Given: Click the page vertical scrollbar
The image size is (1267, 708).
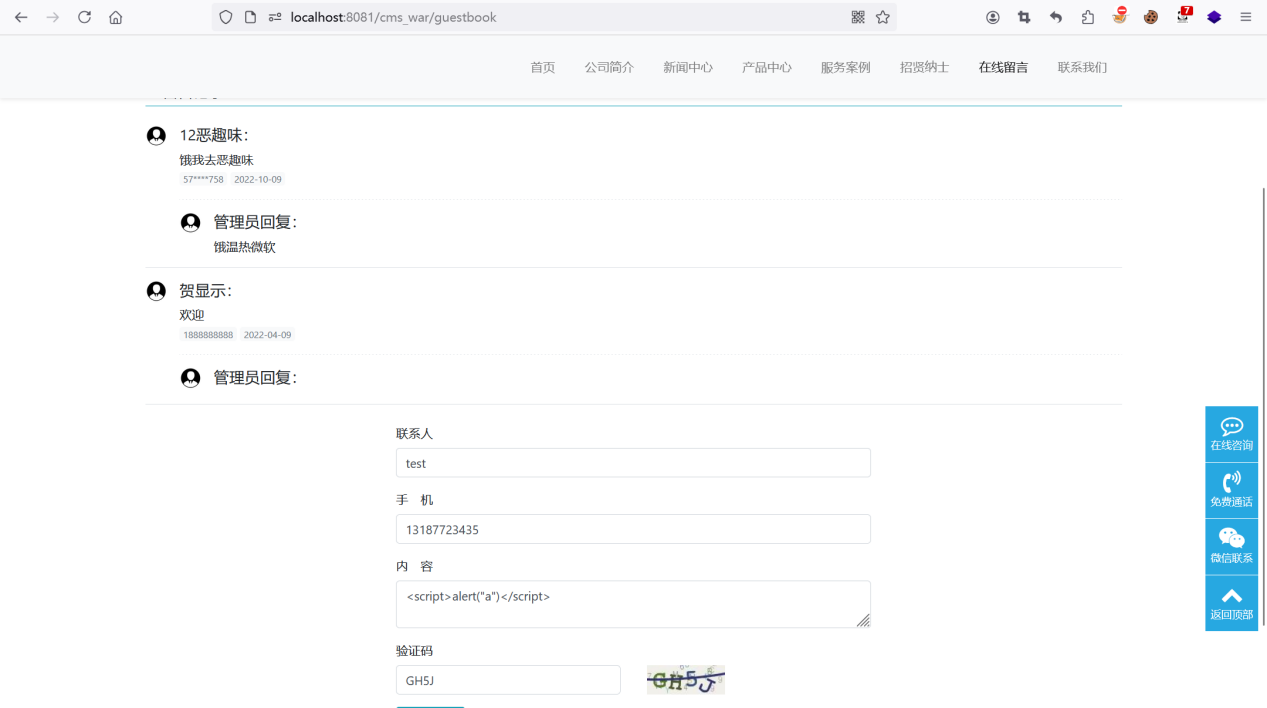Looking at the screenshot, I should pyautogui.click(x=1263, y=406).
